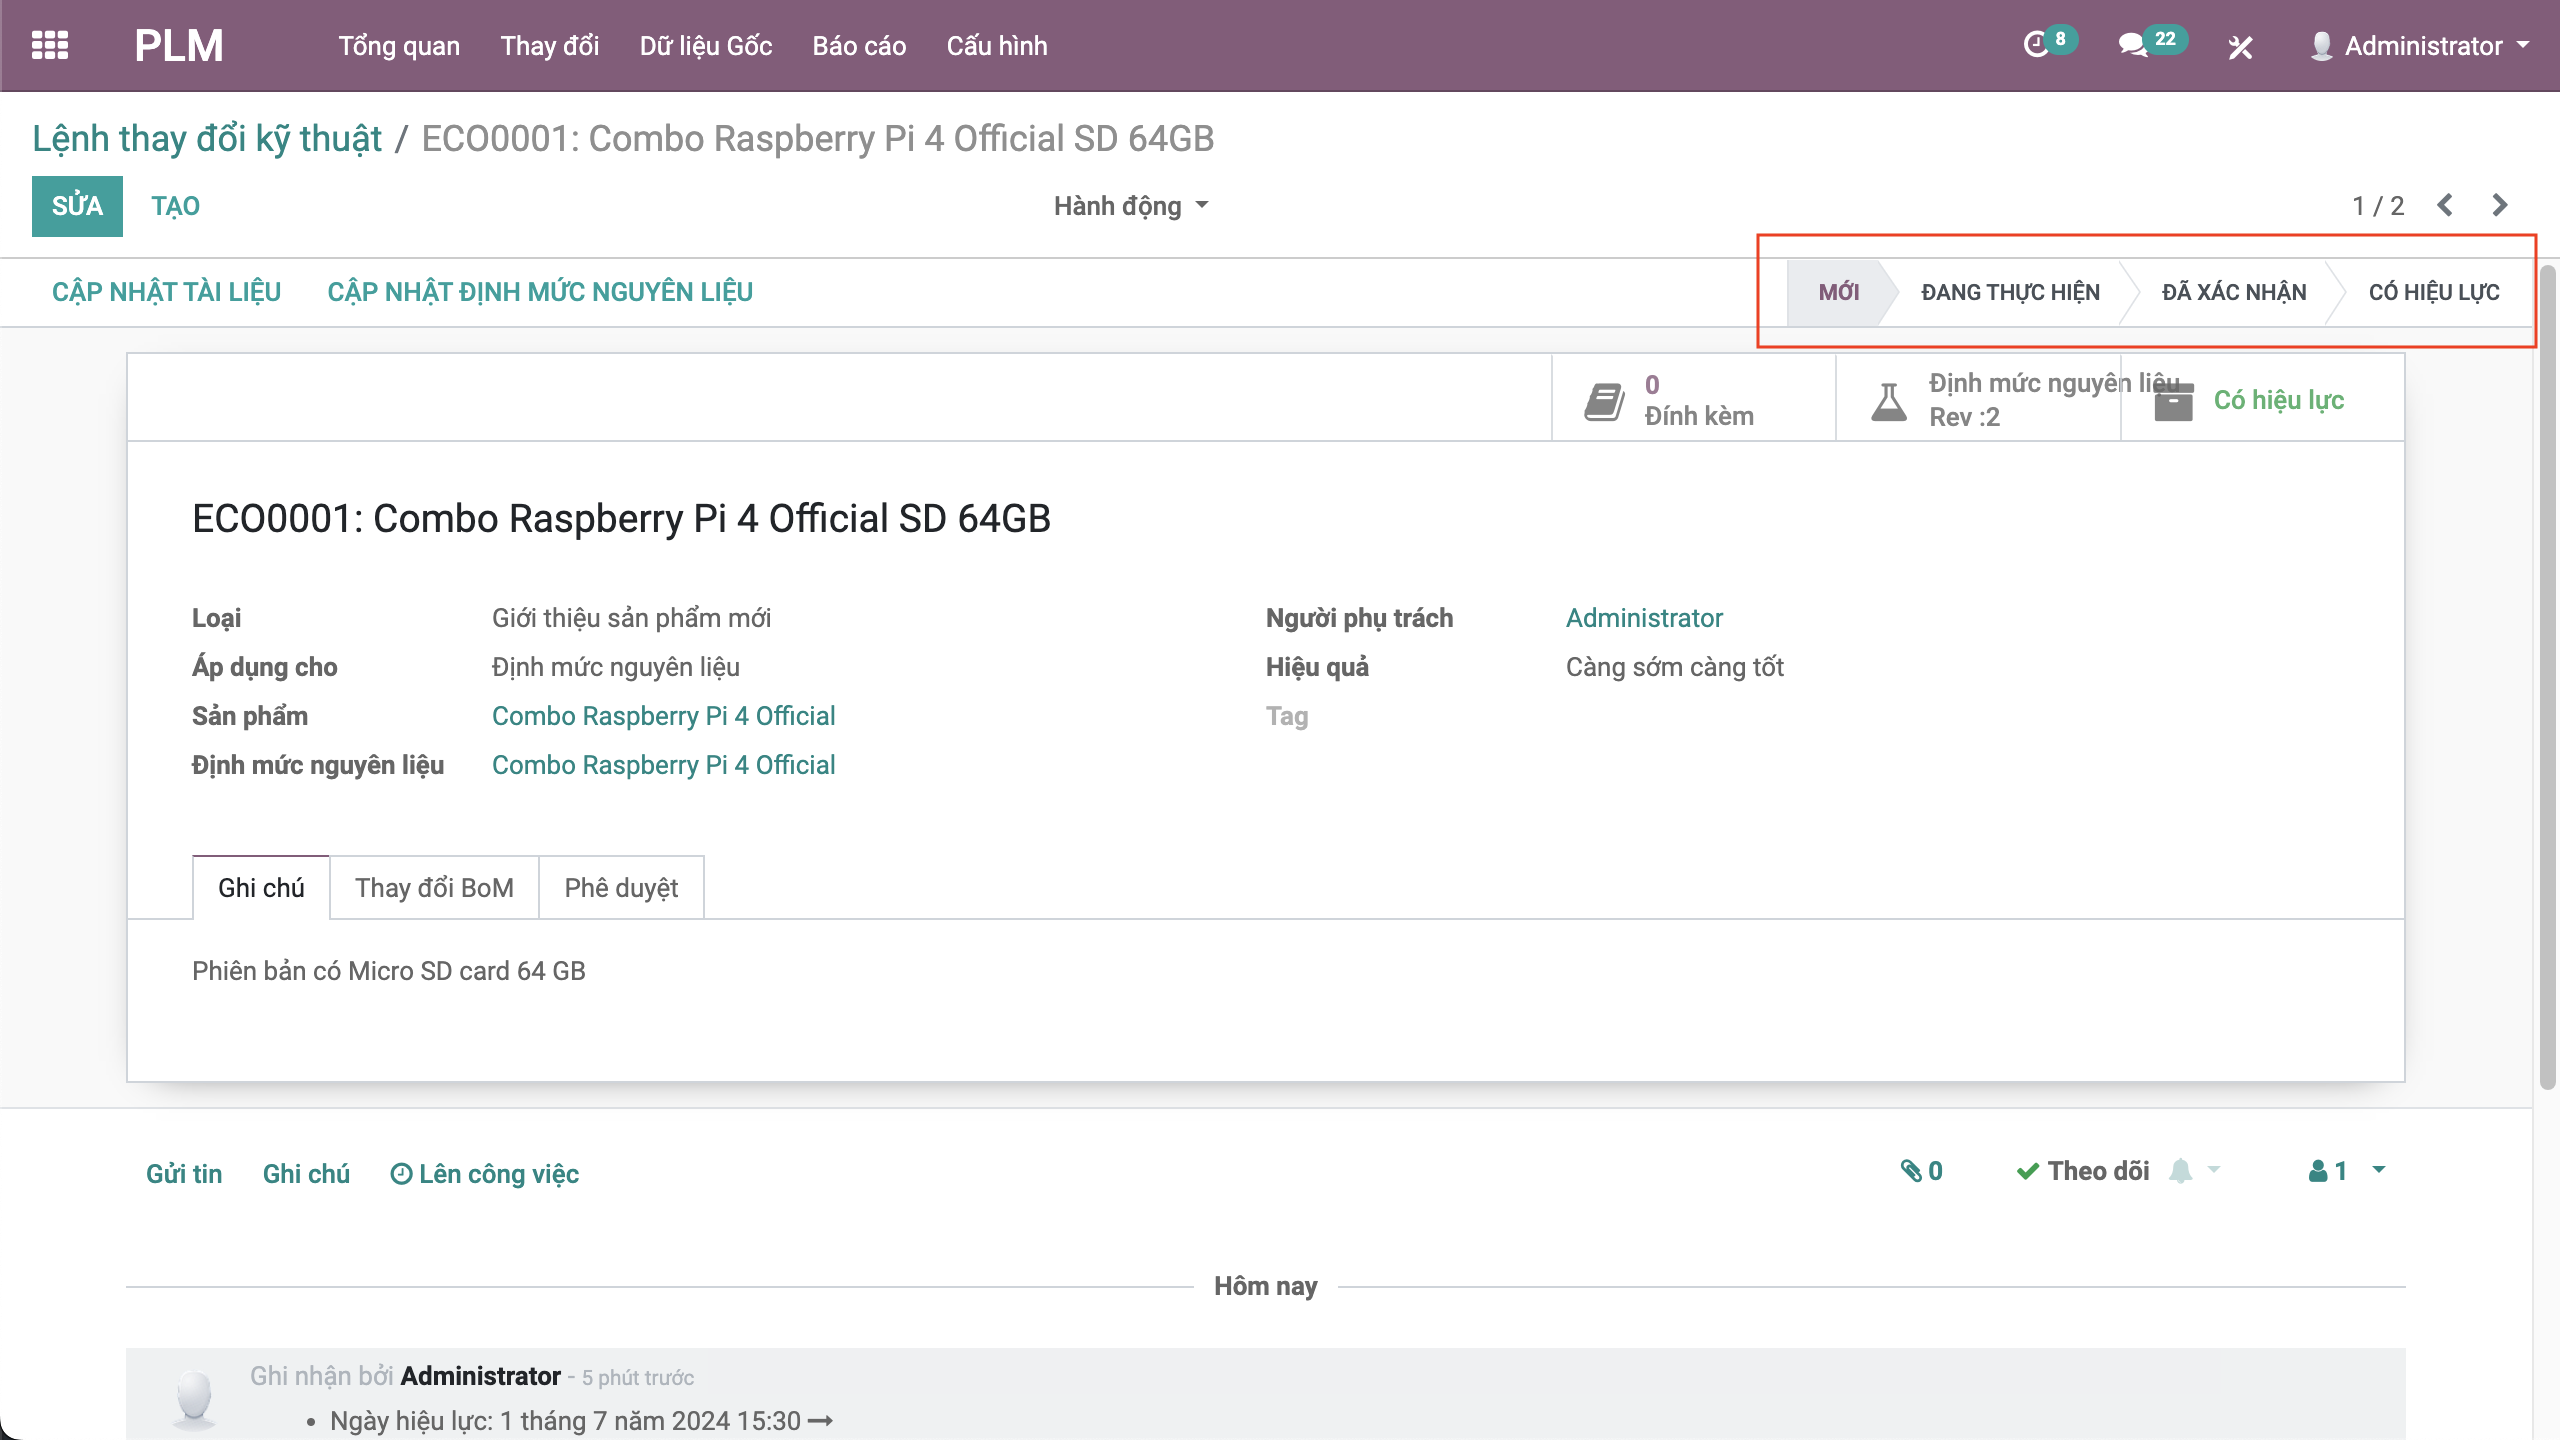Go to the previous record arrow
The height and width of the screenshot is (1440, 2560).
click(2445, 206)
